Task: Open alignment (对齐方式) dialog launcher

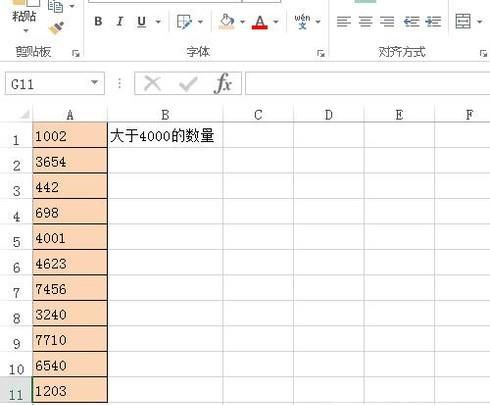Action: (483, 53)
